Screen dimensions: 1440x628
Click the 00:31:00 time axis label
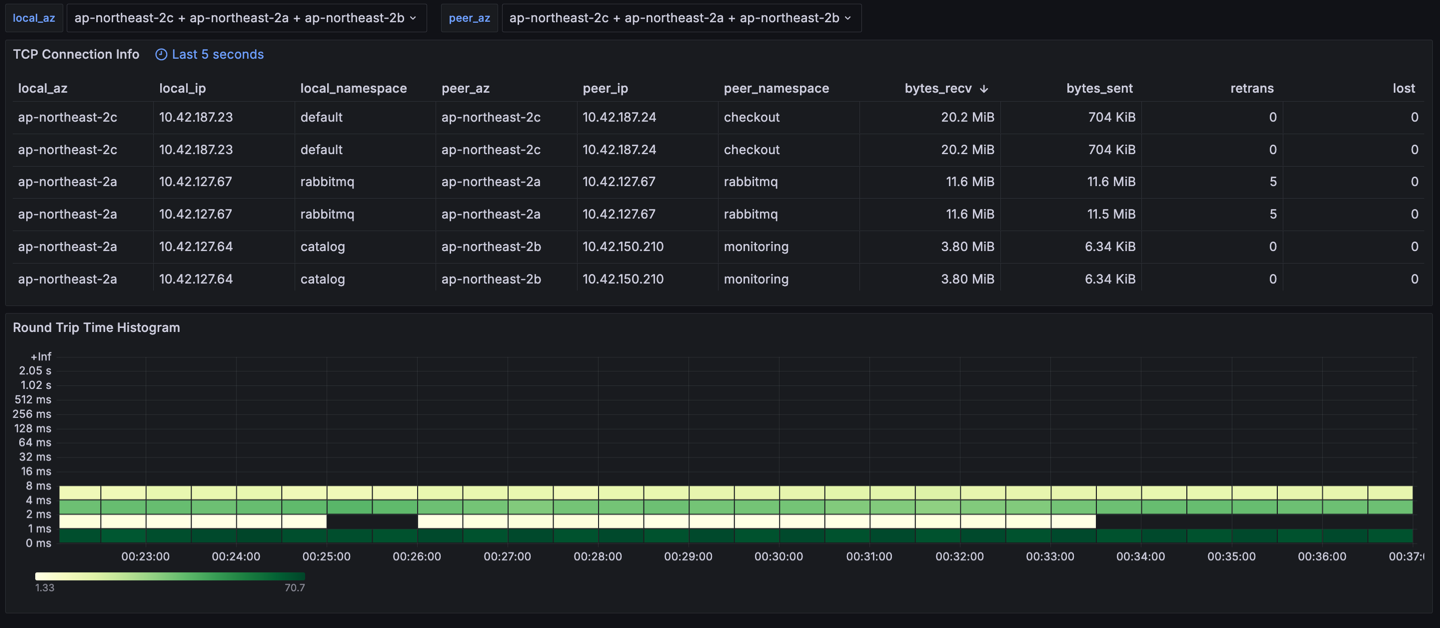pos(869,557)
